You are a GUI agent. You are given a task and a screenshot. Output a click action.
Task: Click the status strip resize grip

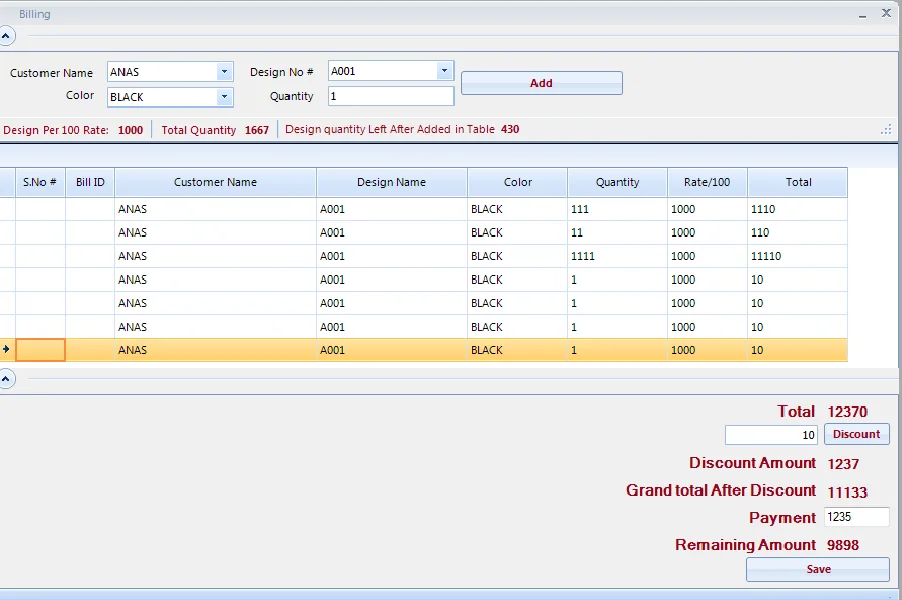pos(886,130)
